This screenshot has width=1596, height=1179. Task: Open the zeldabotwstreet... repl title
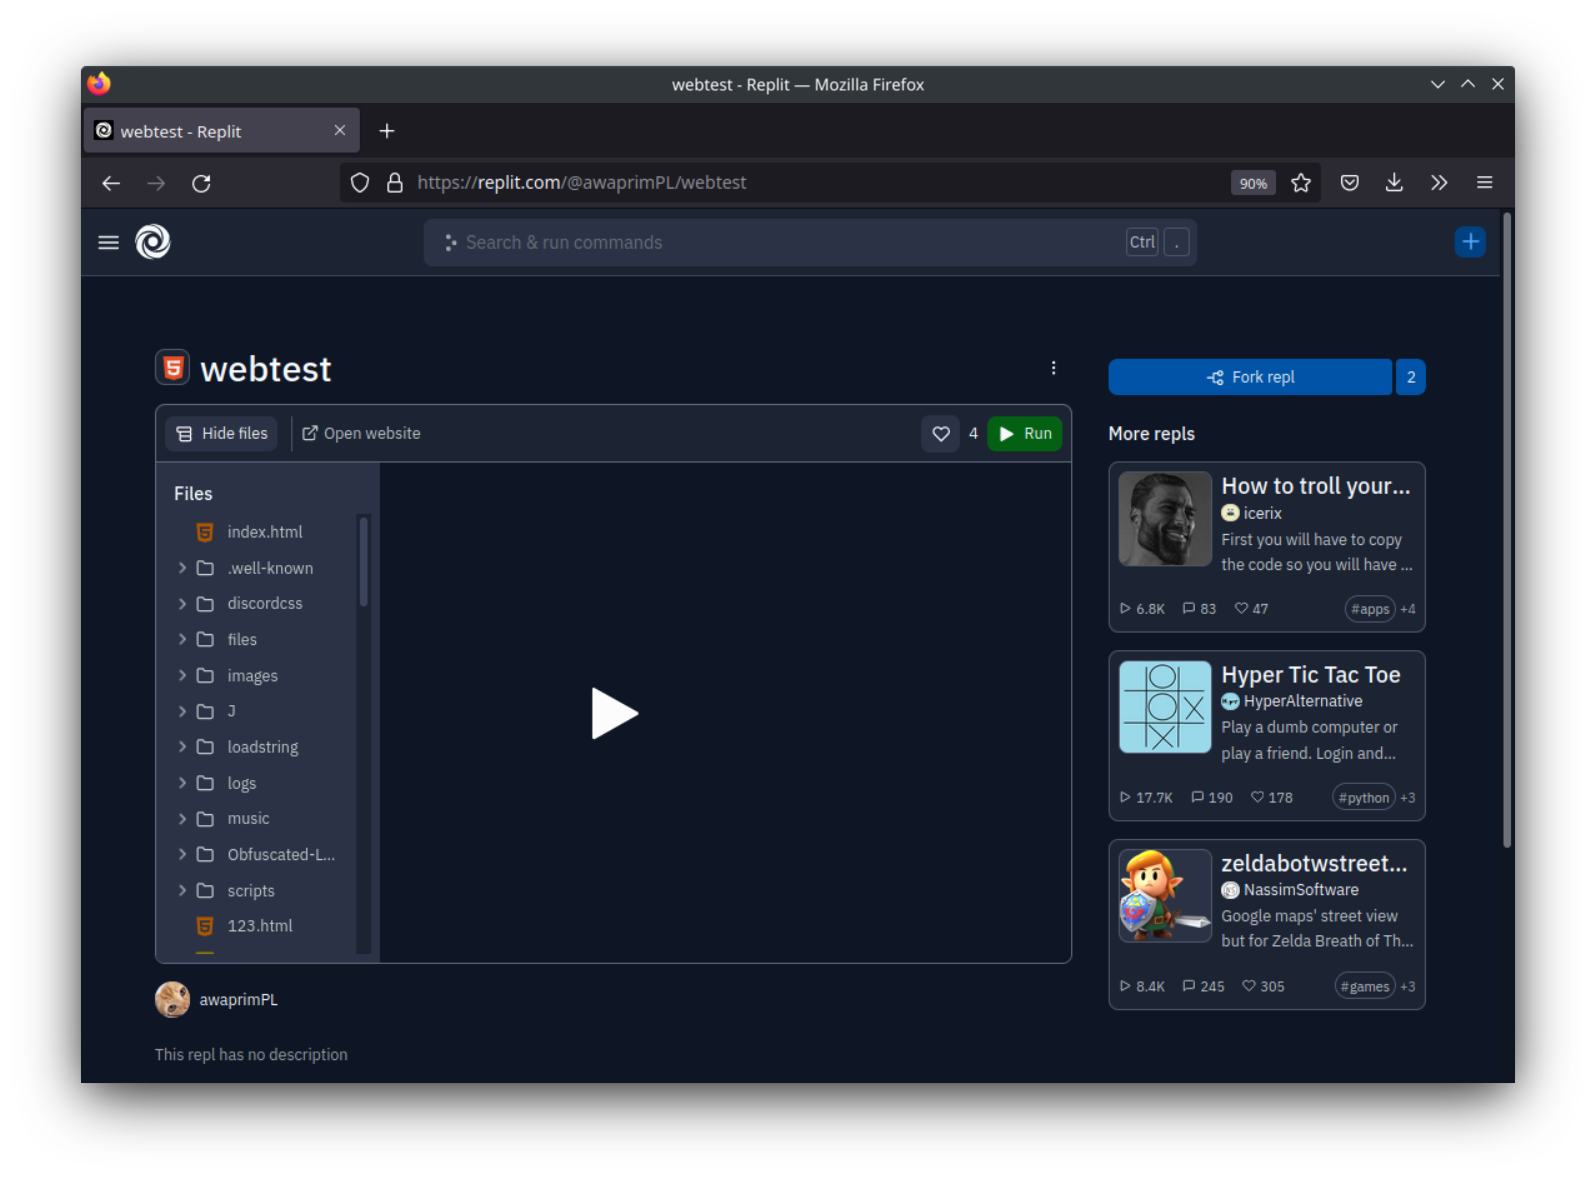click(1314, 864)
